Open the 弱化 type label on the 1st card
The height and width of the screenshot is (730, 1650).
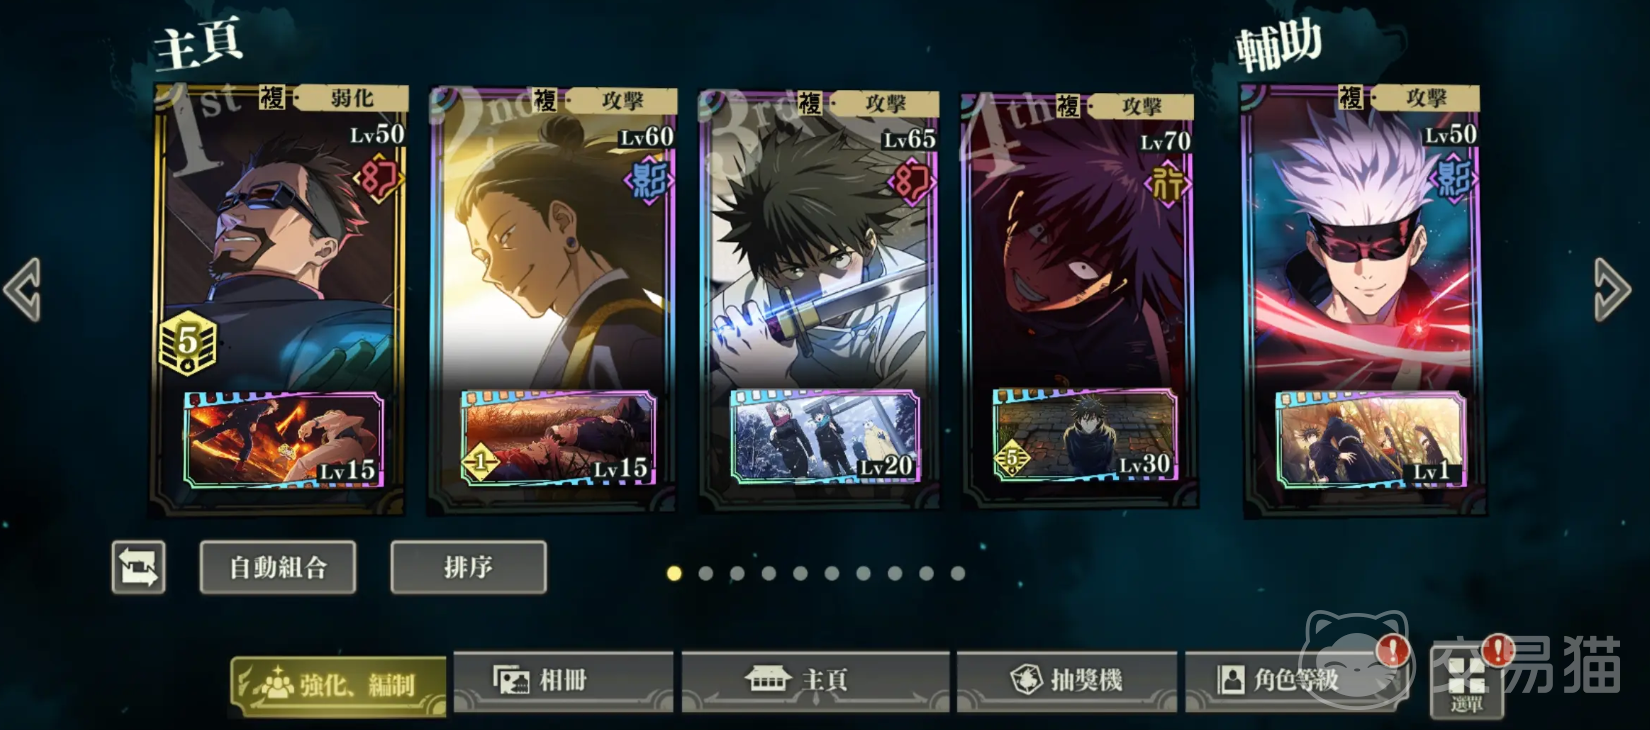(x=352, y=98)
